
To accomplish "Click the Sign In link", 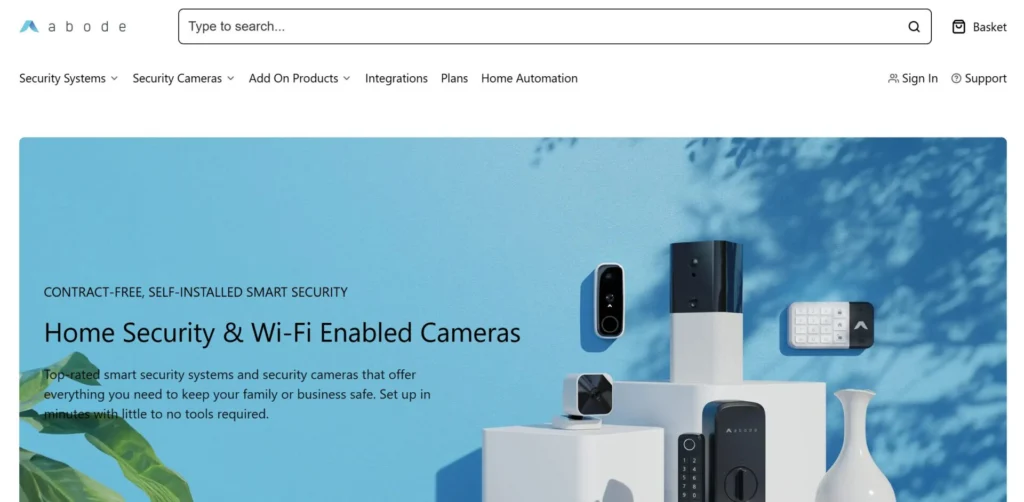I will pos(920,78).
